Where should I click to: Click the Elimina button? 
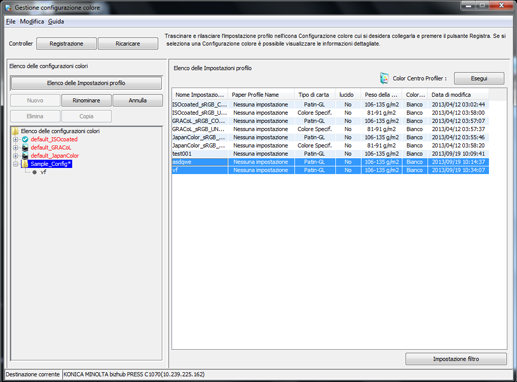coord(35,116)
